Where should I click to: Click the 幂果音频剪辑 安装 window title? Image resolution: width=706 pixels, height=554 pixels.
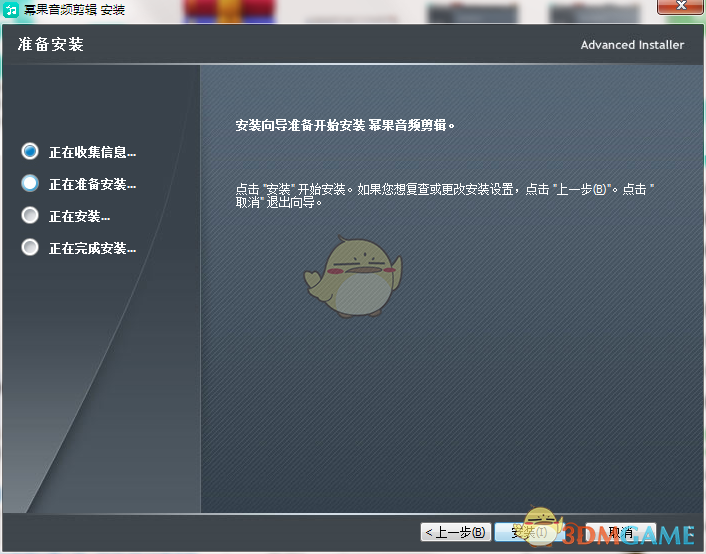point(74,9)
